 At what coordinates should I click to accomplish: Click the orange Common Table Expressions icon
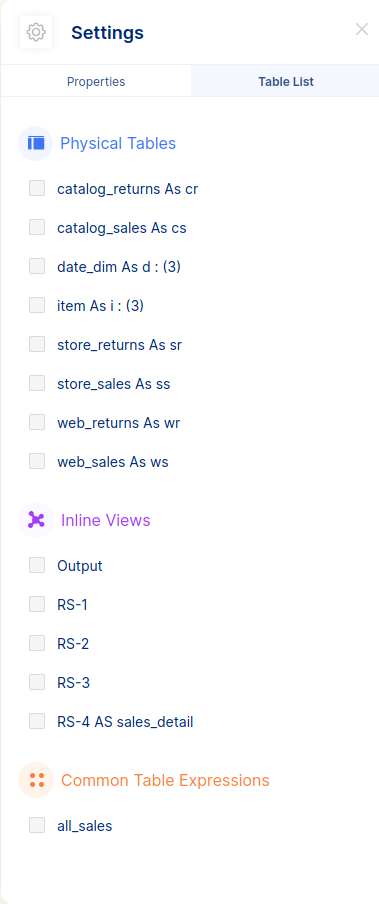point(36,780)
